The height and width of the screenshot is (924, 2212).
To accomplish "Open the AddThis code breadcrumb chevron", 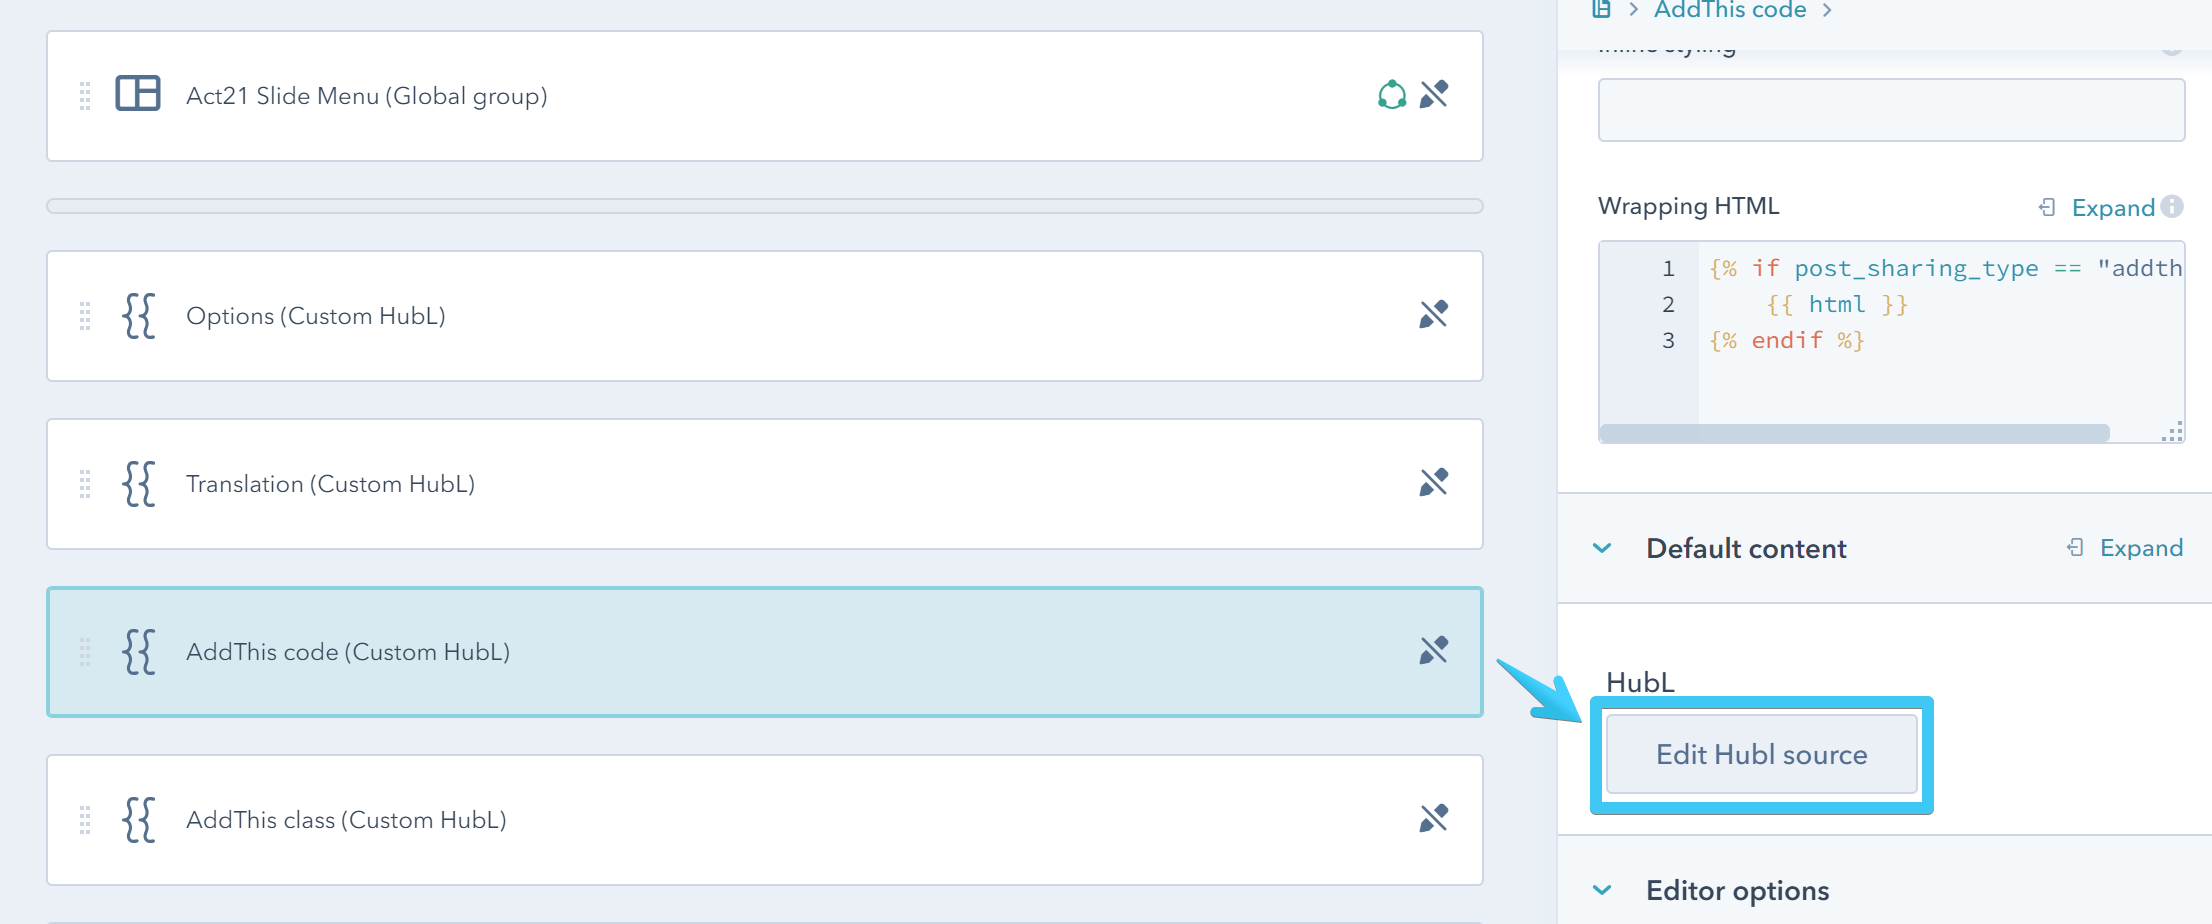I will tap(1827, 11).
